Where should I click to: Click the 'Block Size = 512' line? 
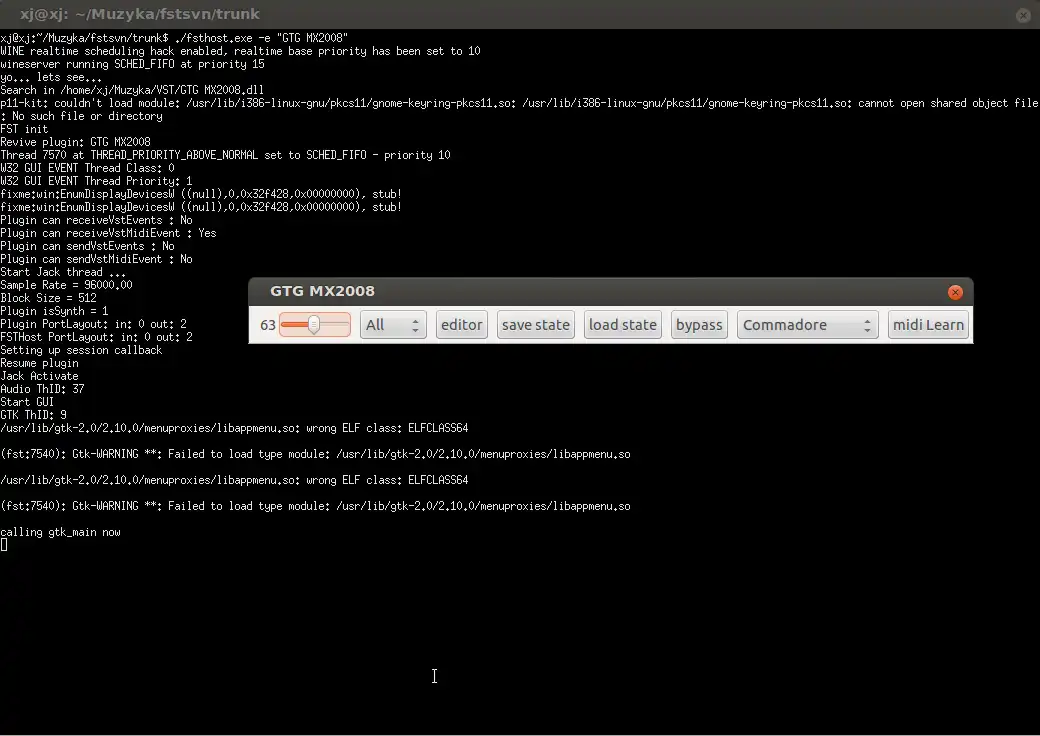[48, 298]
